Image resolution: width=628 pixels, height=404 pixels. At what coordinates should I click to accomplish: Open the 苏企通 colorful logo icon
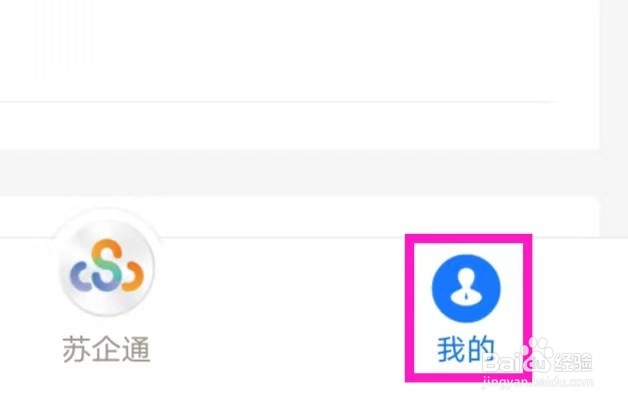107,266
